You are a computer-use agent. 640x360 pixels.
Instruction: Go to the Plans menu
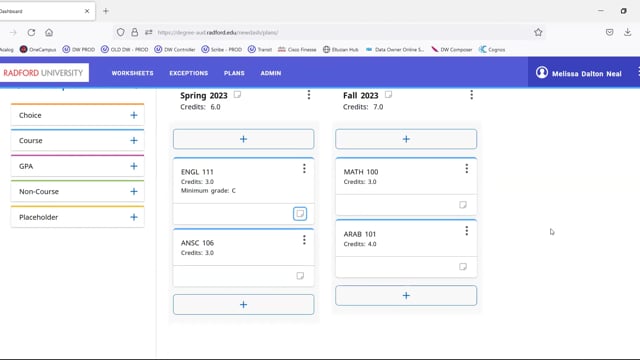pyautogui.click(x=234, y=73)
